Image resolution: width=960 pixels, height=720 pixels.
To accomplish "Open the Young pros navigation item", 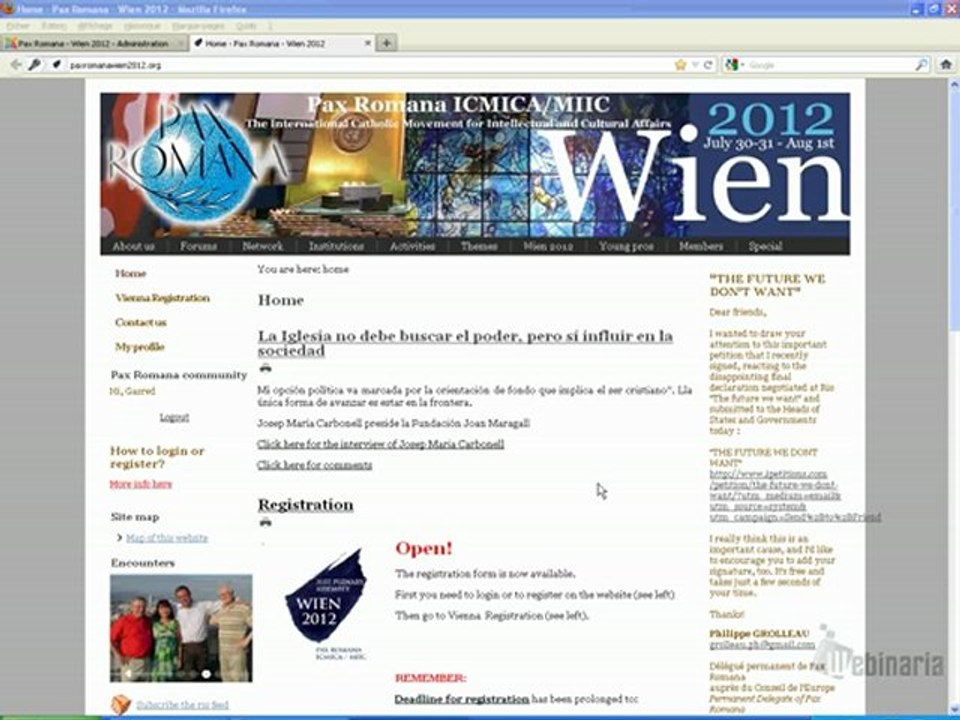I will coord(626,246).
